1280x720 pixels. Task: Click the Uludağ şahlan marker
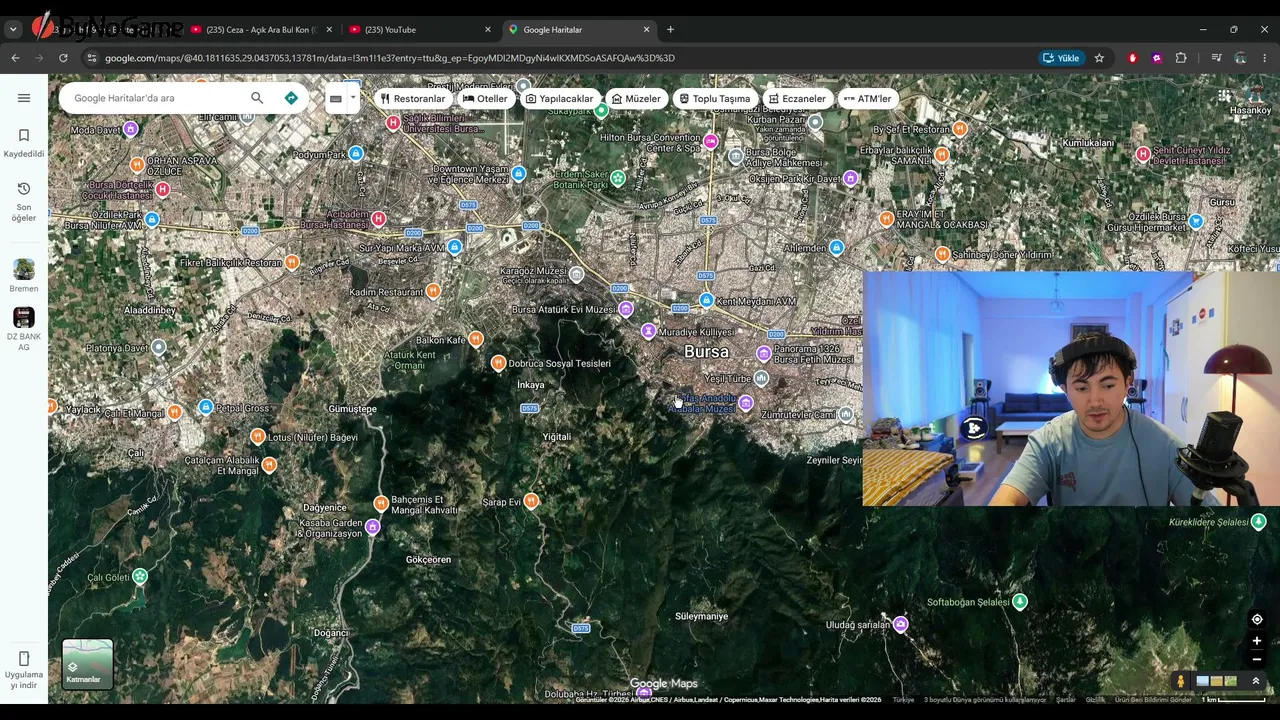pyautogui.click(x=900, y=625)
